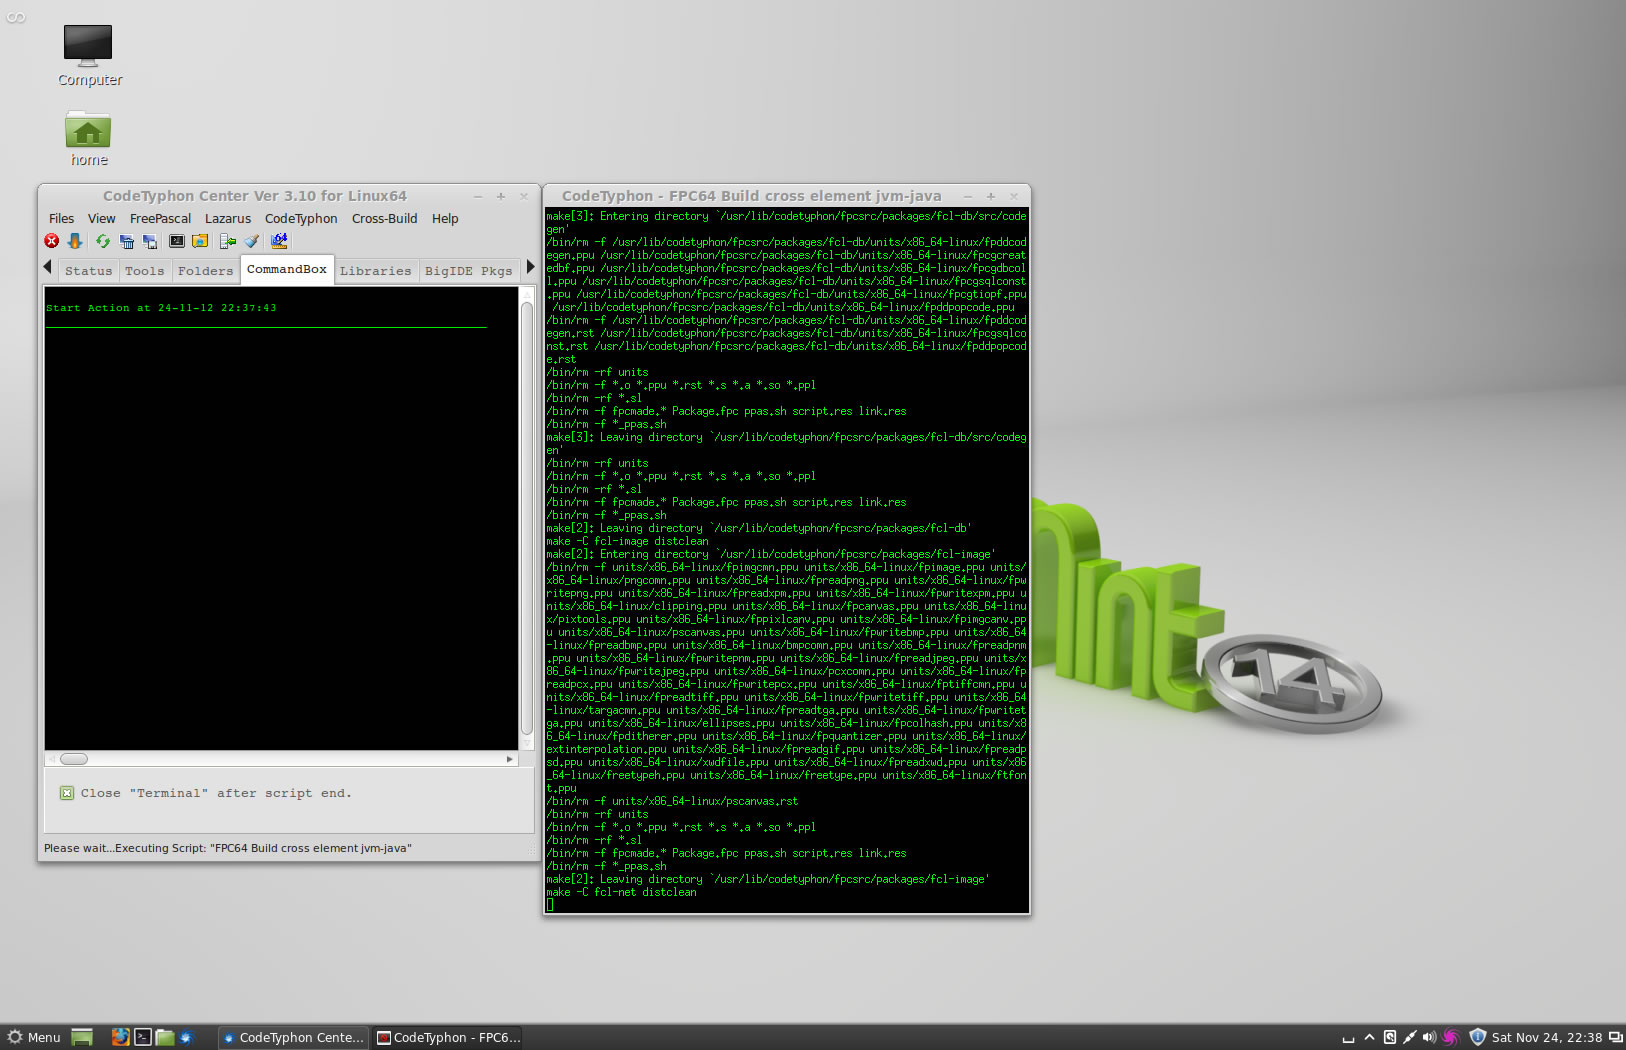Open the Files menu
Screen dimensions: 1626x1050
tap(62, 219)
